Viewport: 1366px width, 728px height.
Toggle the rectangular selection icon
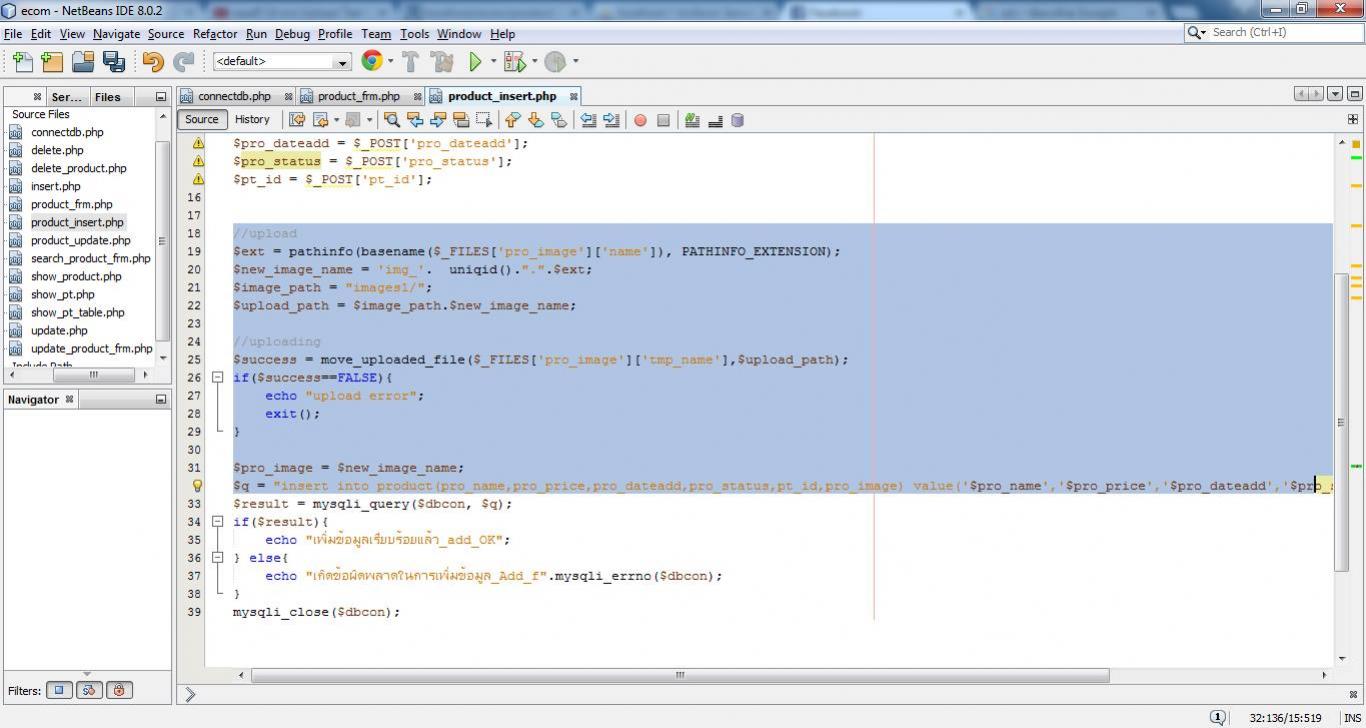484,120
